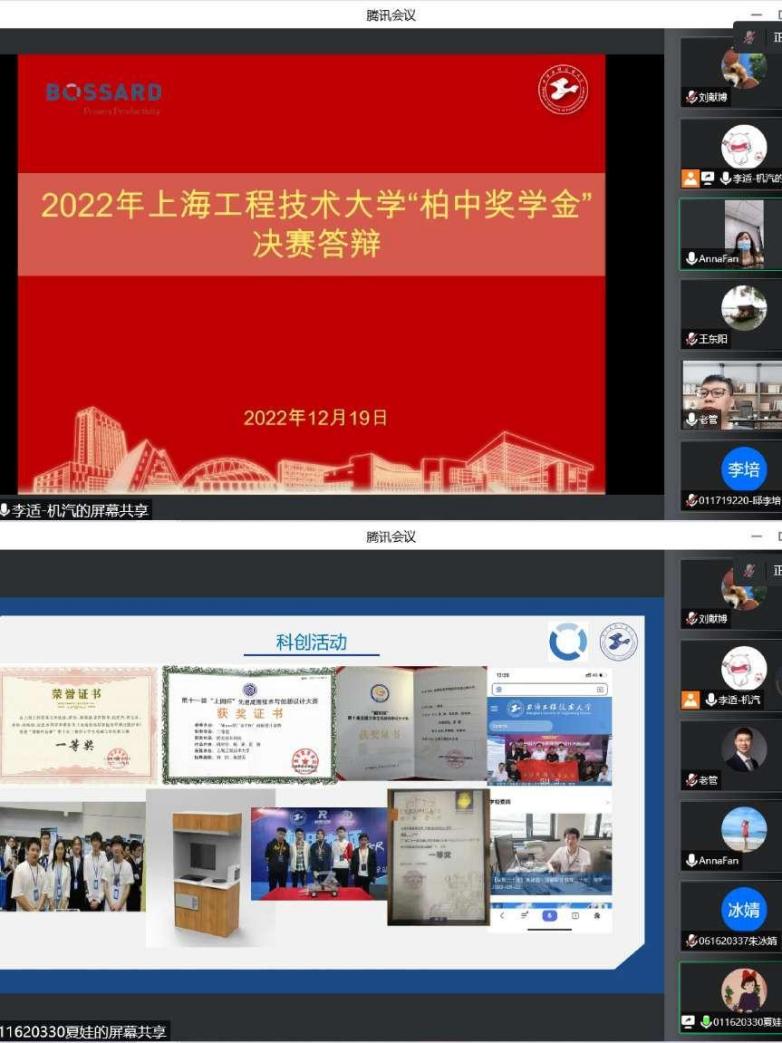Click the 011620330夏娃的屏幕共享 label
782x1043 pixels.
[x=84, y=1031]
